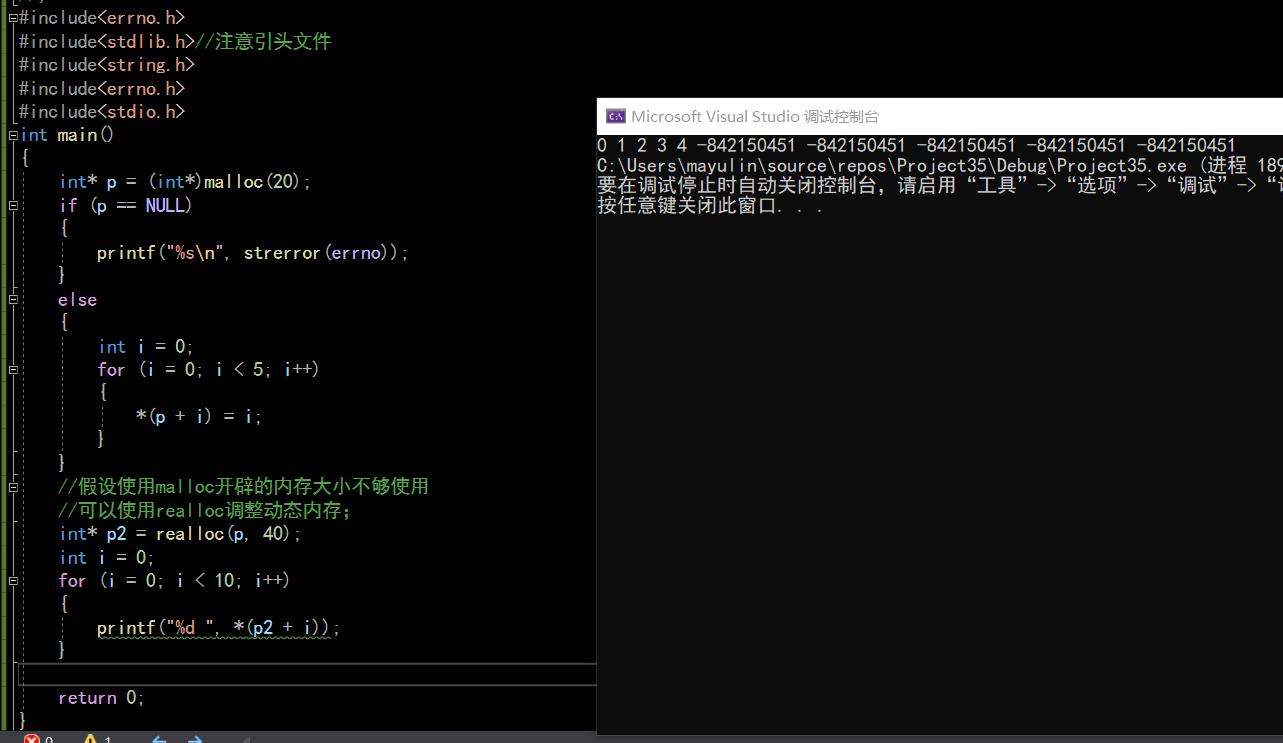Click the debug console window icon
Image resolution: width=1283 pixels, height=743 pixels.
click(616, 116)
